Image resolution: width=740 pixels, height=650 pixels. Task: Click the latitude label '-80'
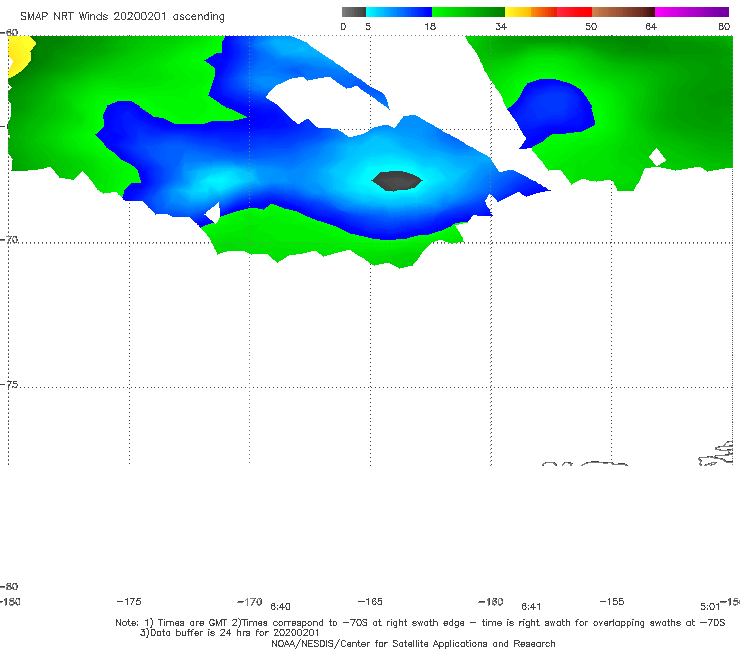[x=9, y=586]
